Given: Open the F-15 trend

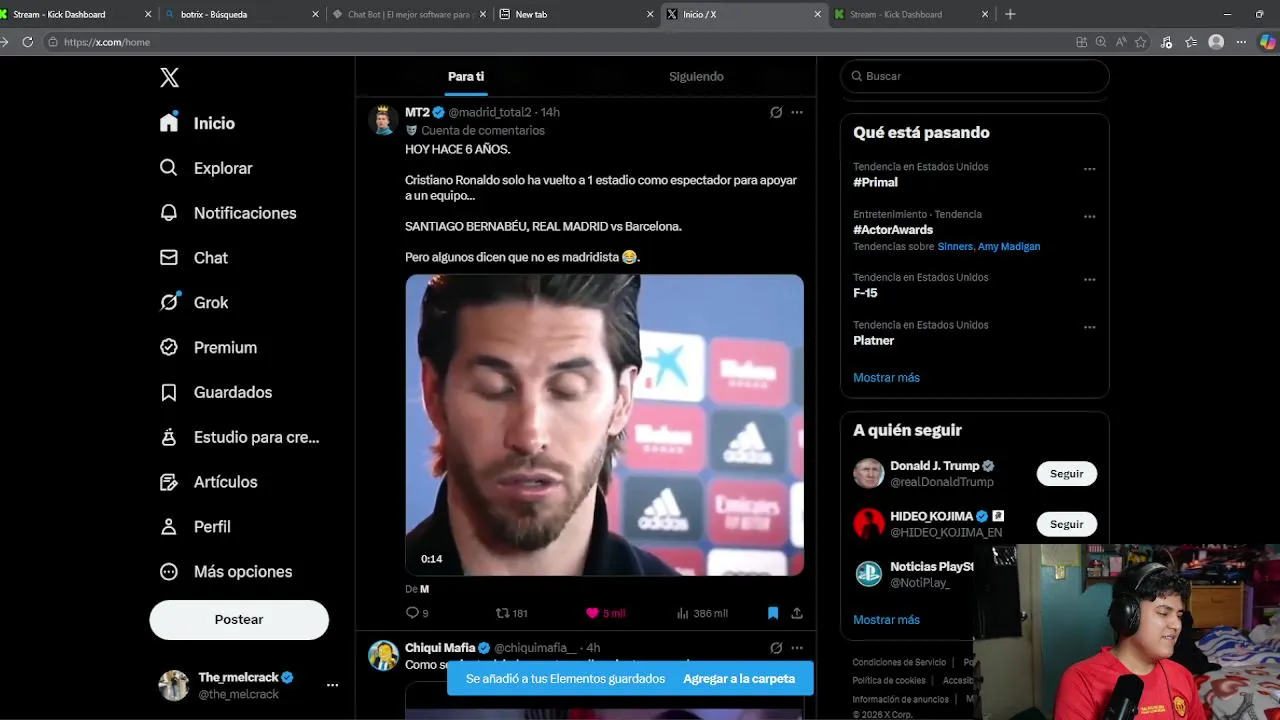Looking at the screenshot, I should [x=865, y=293].
